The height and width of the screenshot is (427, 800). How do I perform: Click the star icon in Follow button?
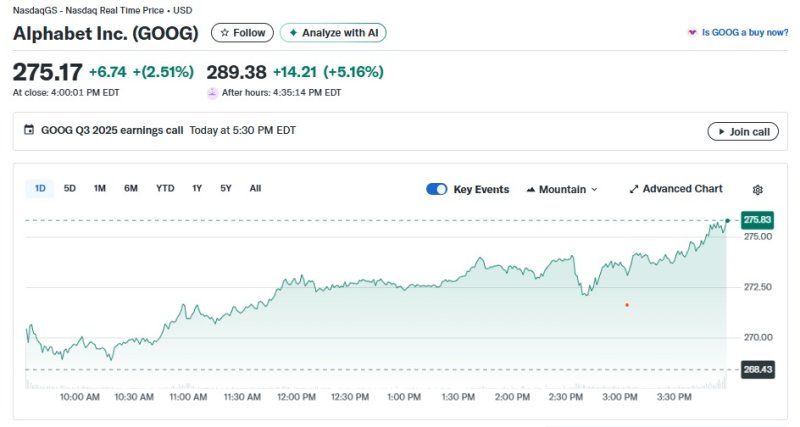[224, 33]
